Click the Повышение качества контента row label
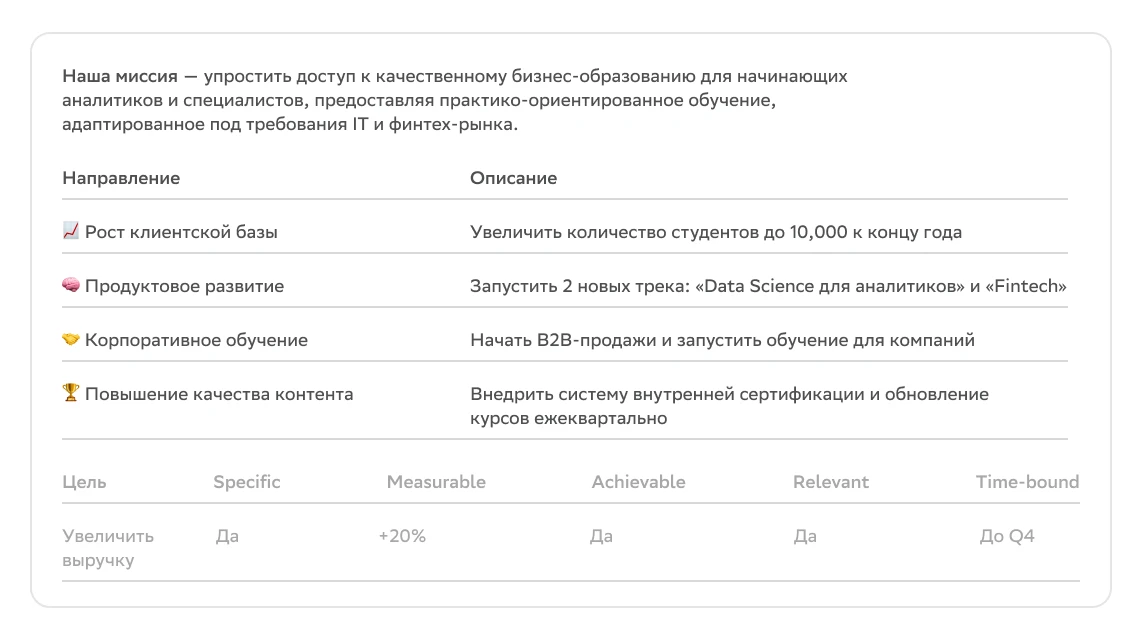The height and width of the screenshot is (640, 1140). [x=219, y=394]
